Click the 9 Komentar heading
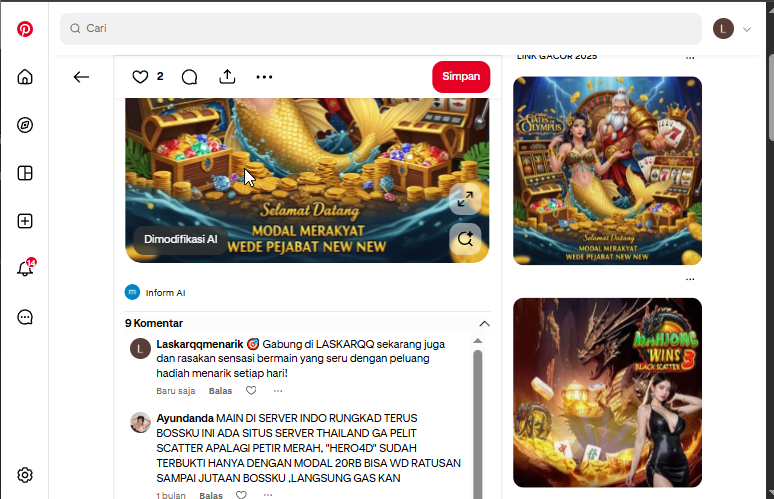The height and width of the screenshot is (499, 774). coord(154,323)
